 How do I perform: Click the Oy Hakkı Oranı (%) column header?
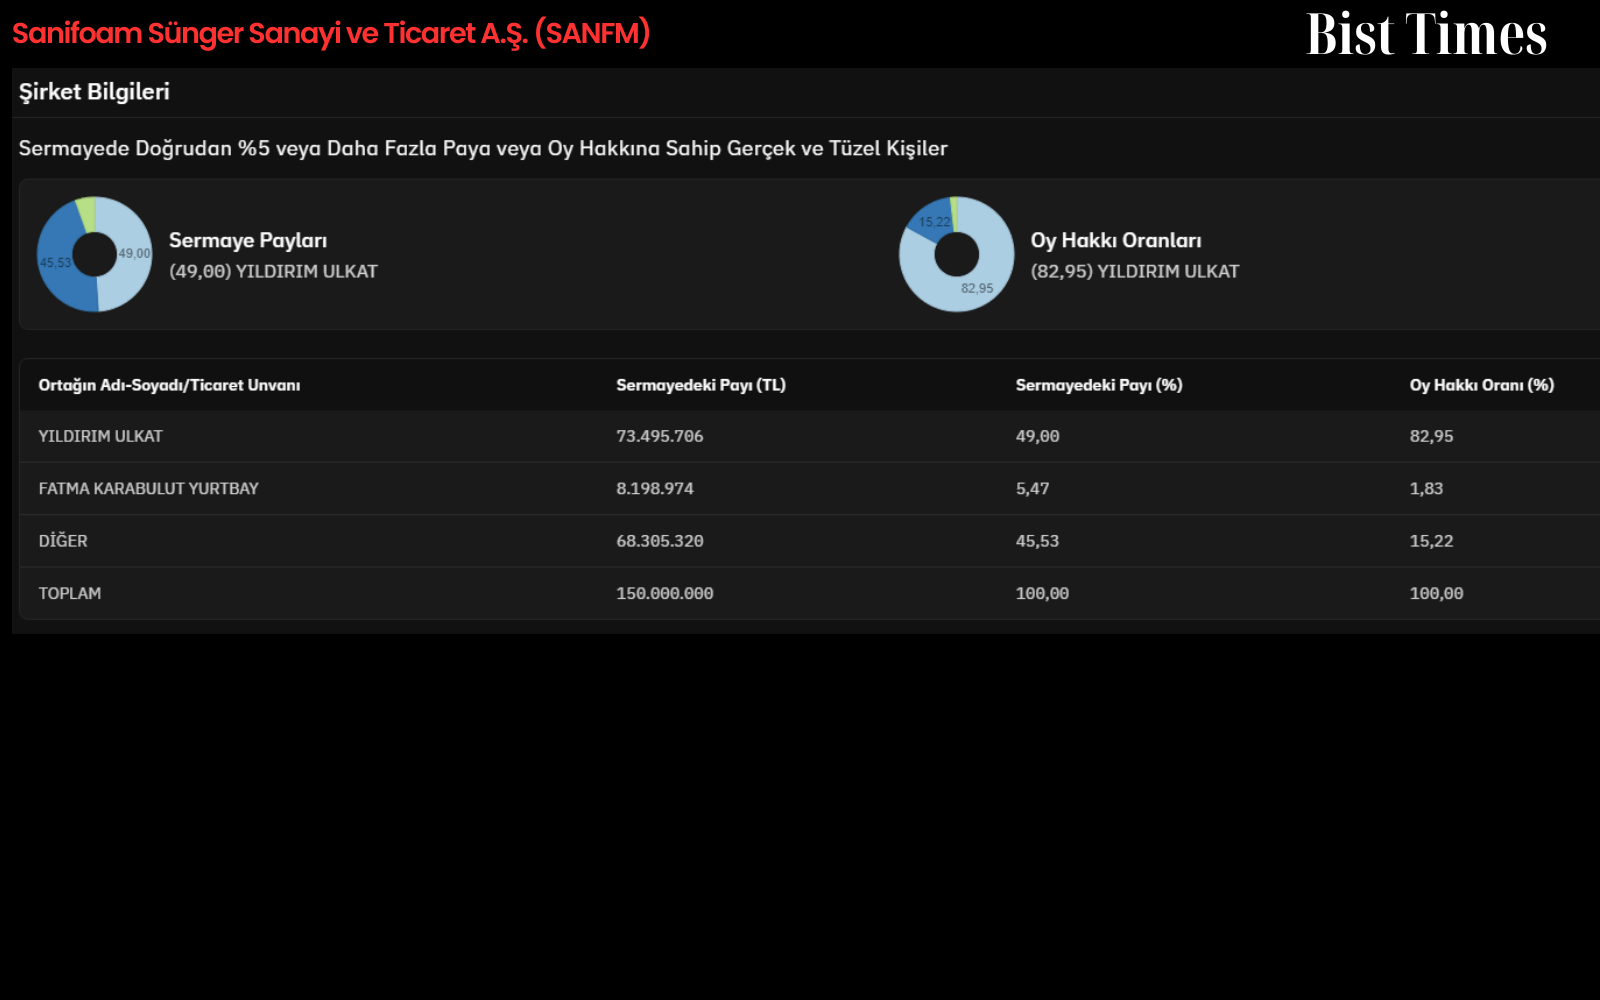click(x=1482, y=385)
